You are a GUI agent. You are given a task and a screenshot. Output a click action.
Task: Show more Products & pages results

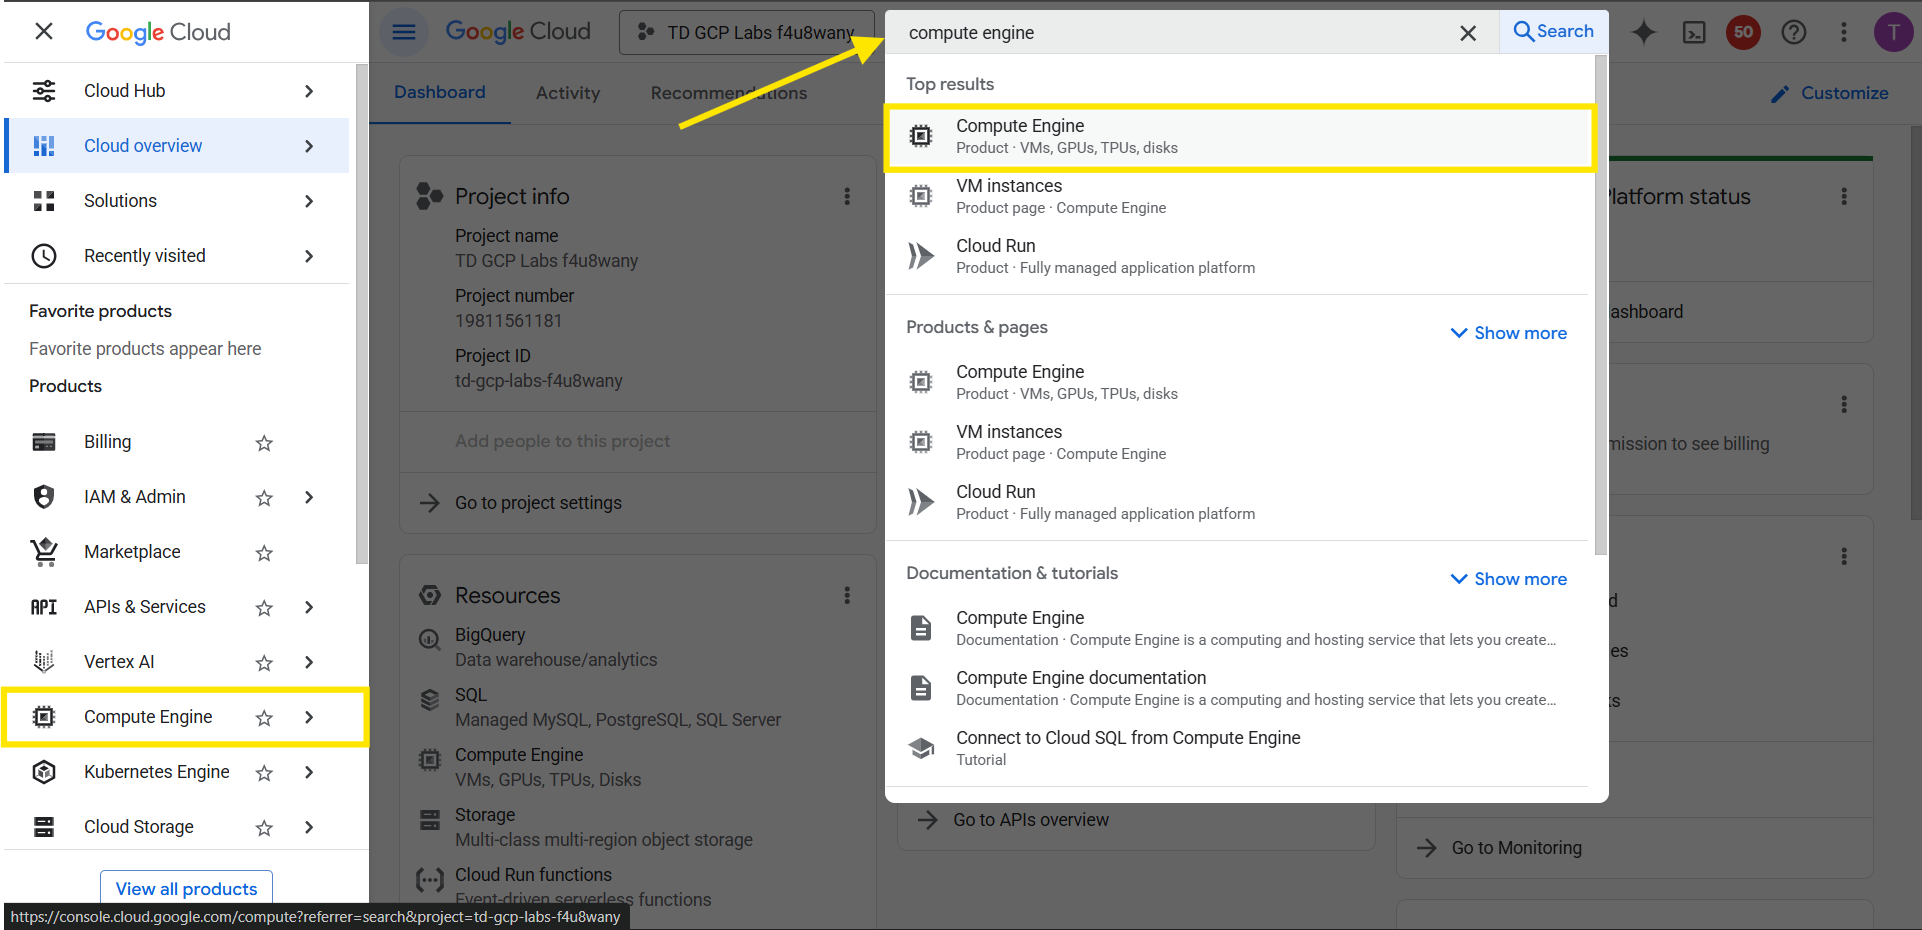1508,333
